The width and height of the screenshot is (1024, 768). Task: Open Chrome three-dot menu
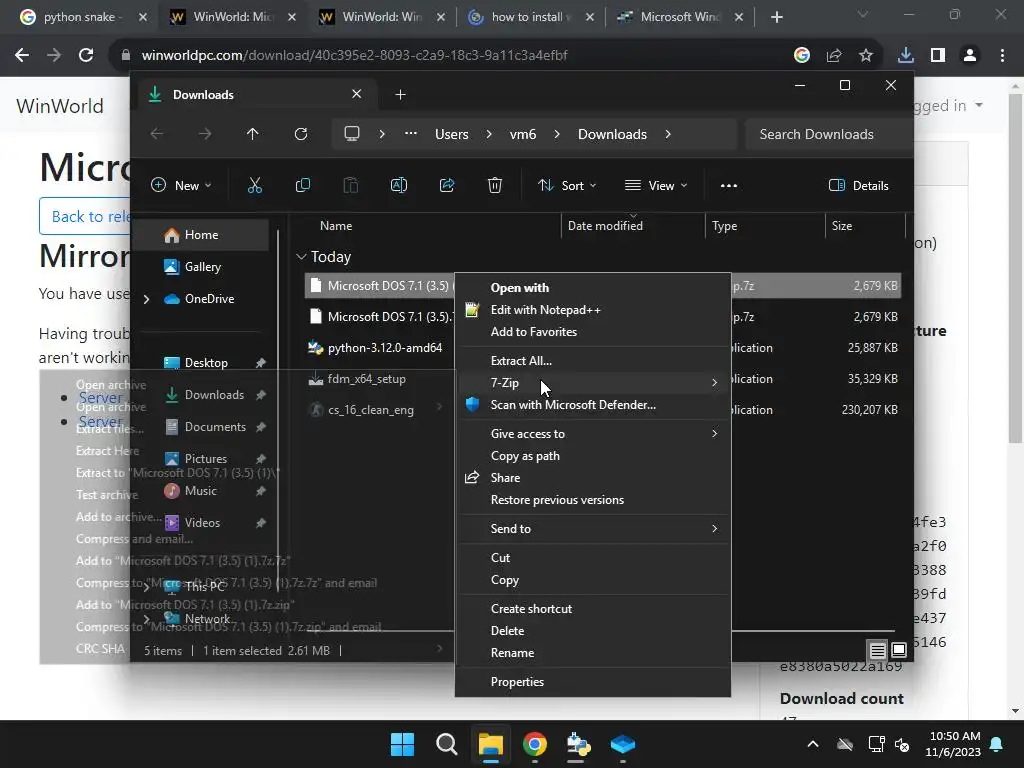click(x=1002, y=55)
